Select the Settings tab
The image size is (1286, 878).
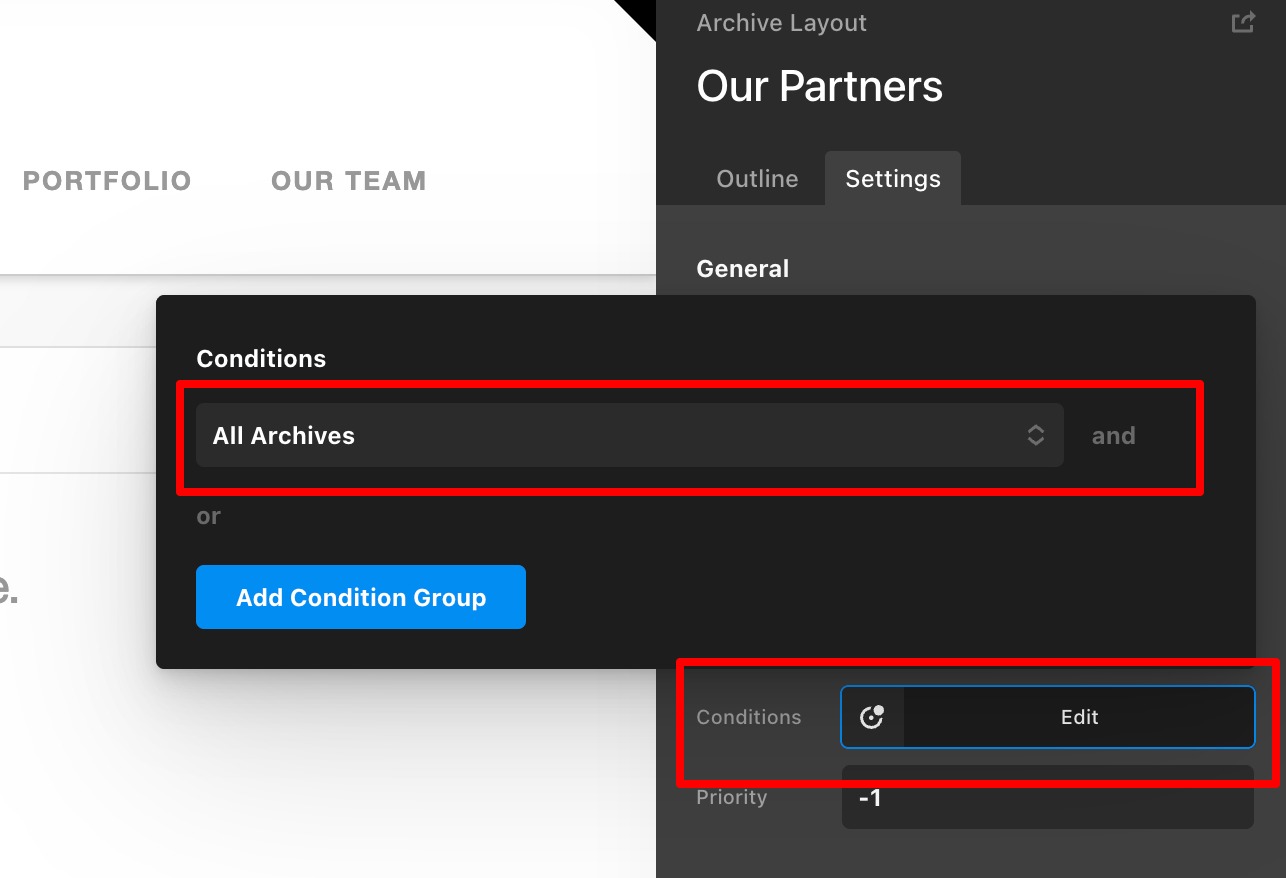[x=892, y=179]
